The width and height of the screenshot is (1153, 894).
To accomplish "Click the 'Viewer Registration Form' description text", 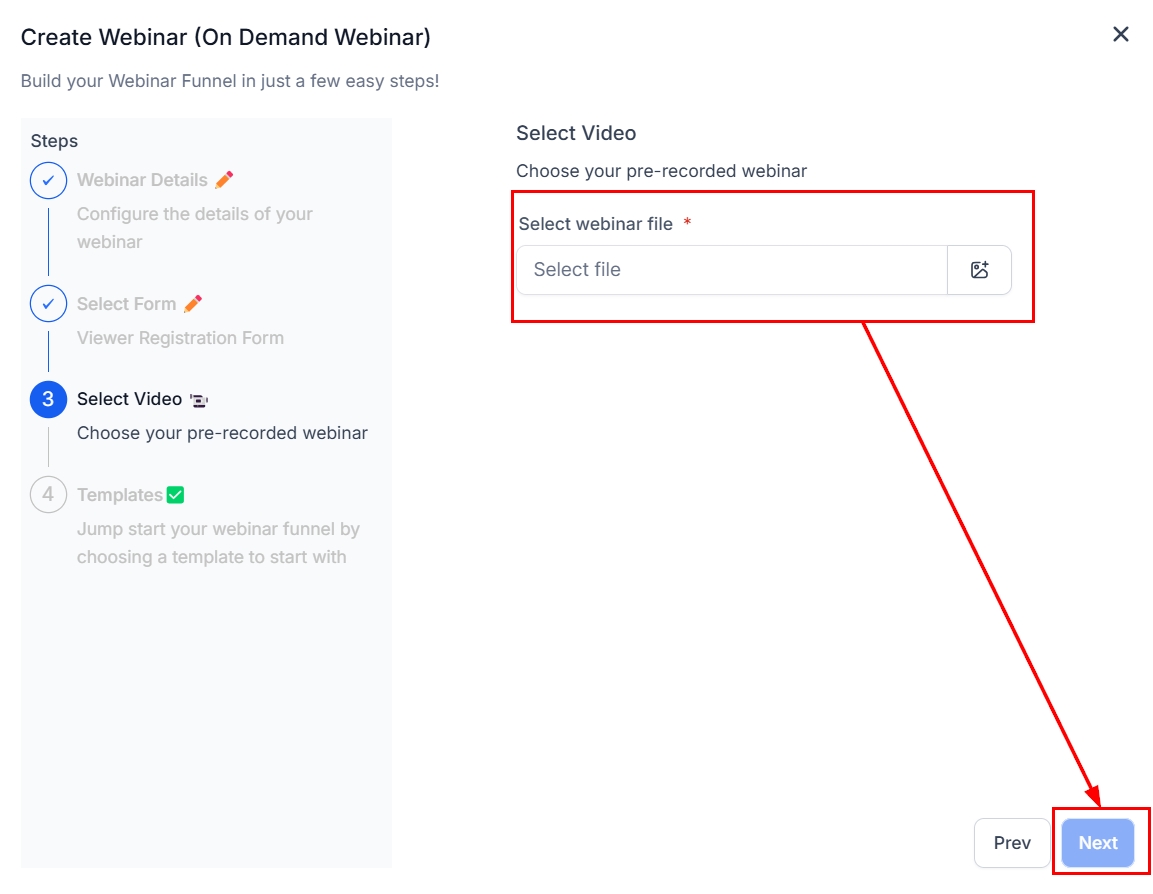I will 180,338.
